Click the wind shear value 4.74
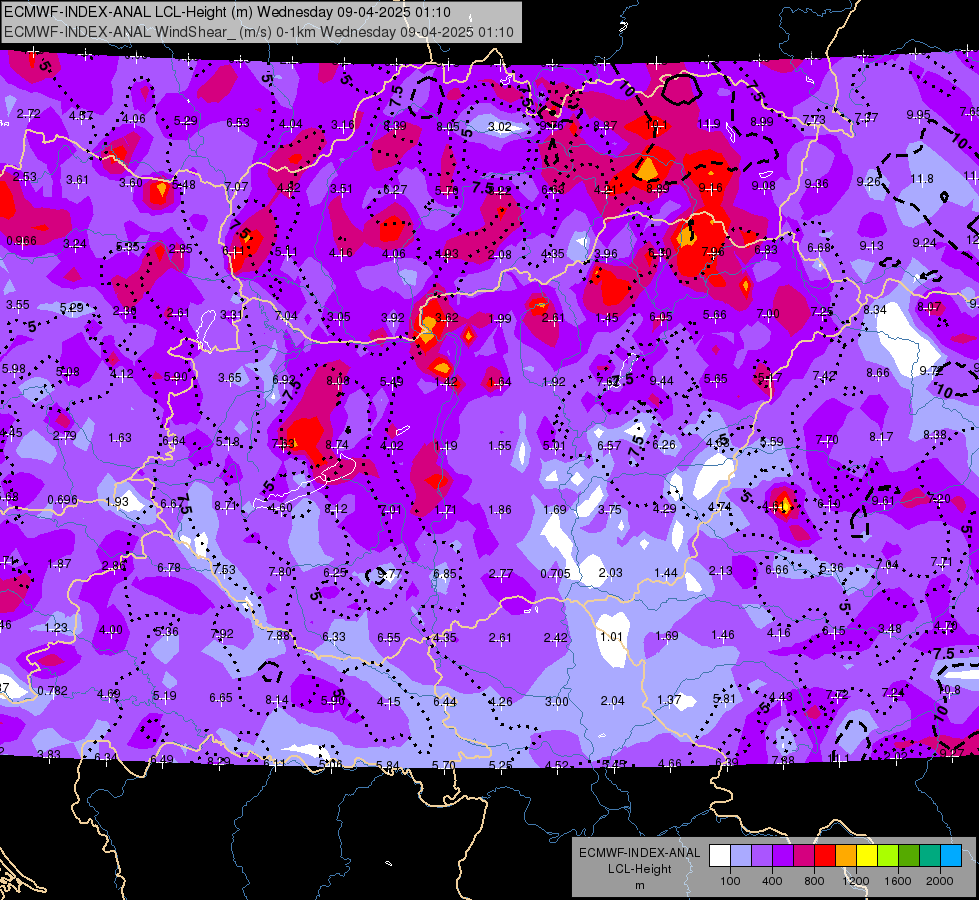 click(x=719, y=507)
